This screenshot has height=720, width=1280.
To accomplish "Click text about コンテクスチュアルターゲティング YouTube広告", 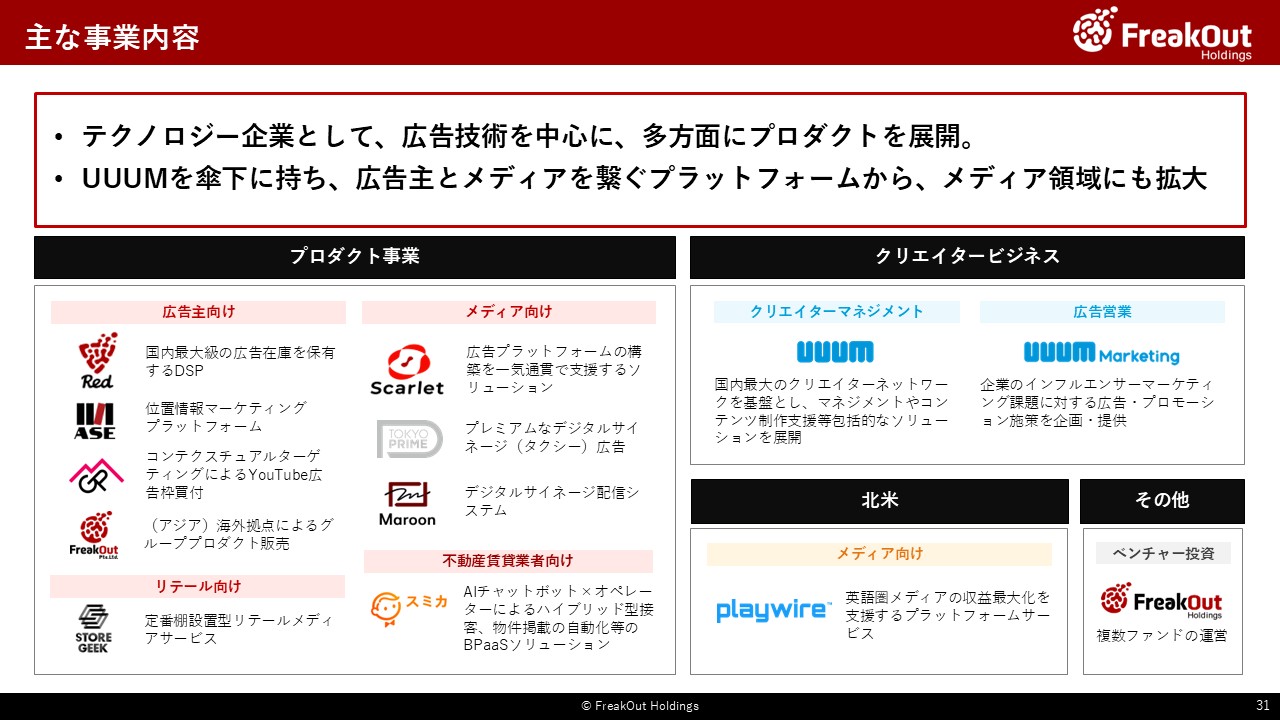I will [234, 474].
